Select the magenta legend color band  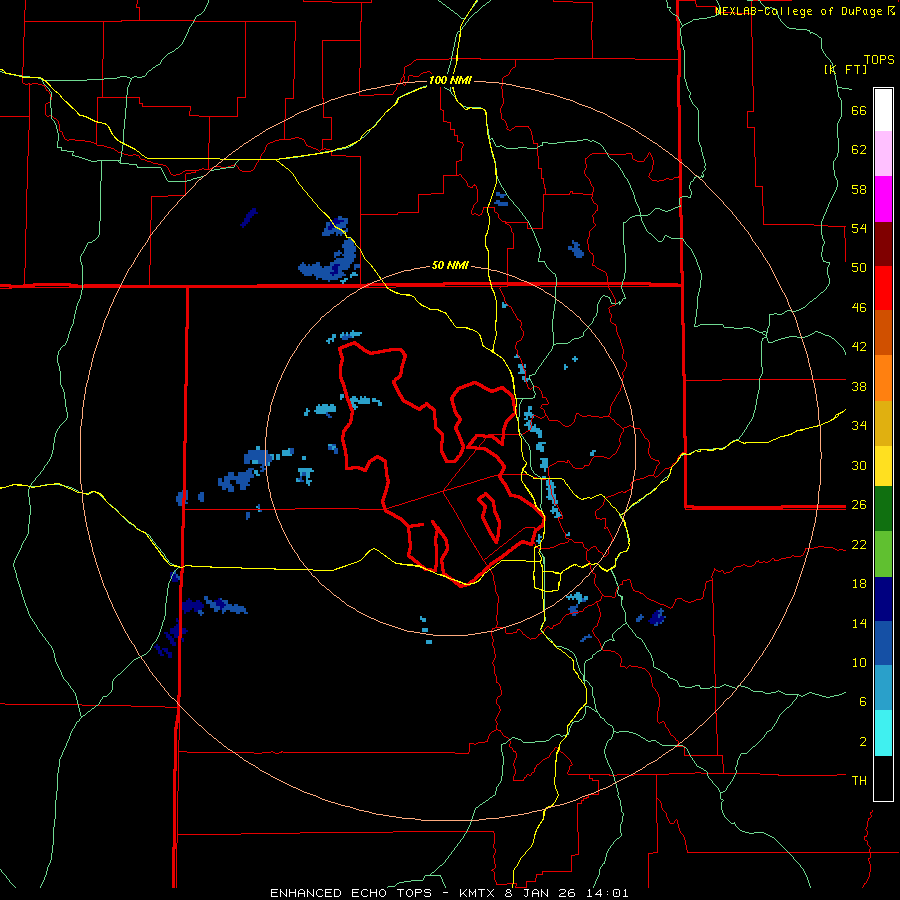pos(883,199)
